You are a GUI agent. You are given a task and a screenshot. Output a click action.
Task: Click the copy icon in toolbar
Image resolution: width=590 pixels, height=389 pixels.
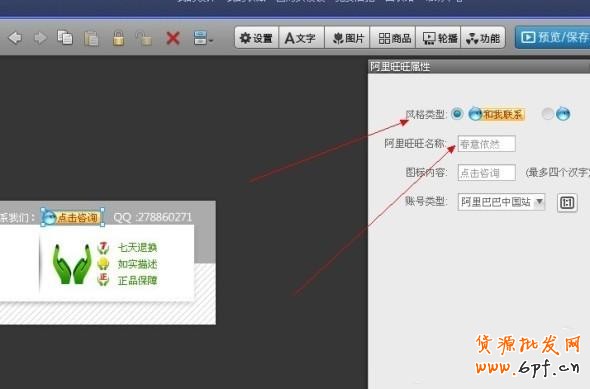pyautogui.click(x=65, y=38)
